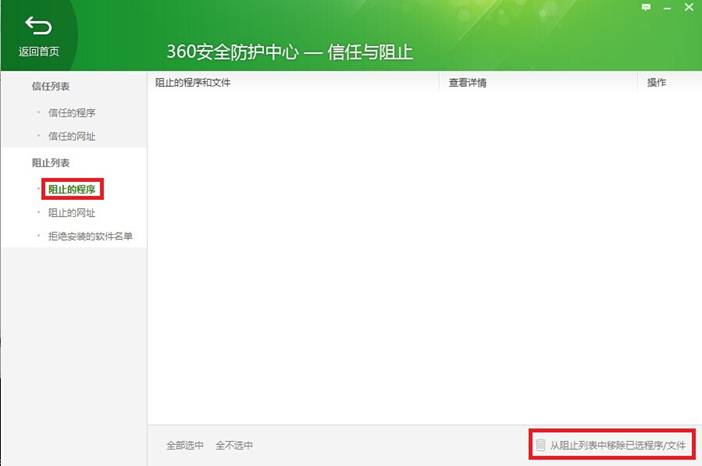Viewport: 702px width, 466px height.
Task: Click the 查看详情 column header
Action: click(467, 83)
